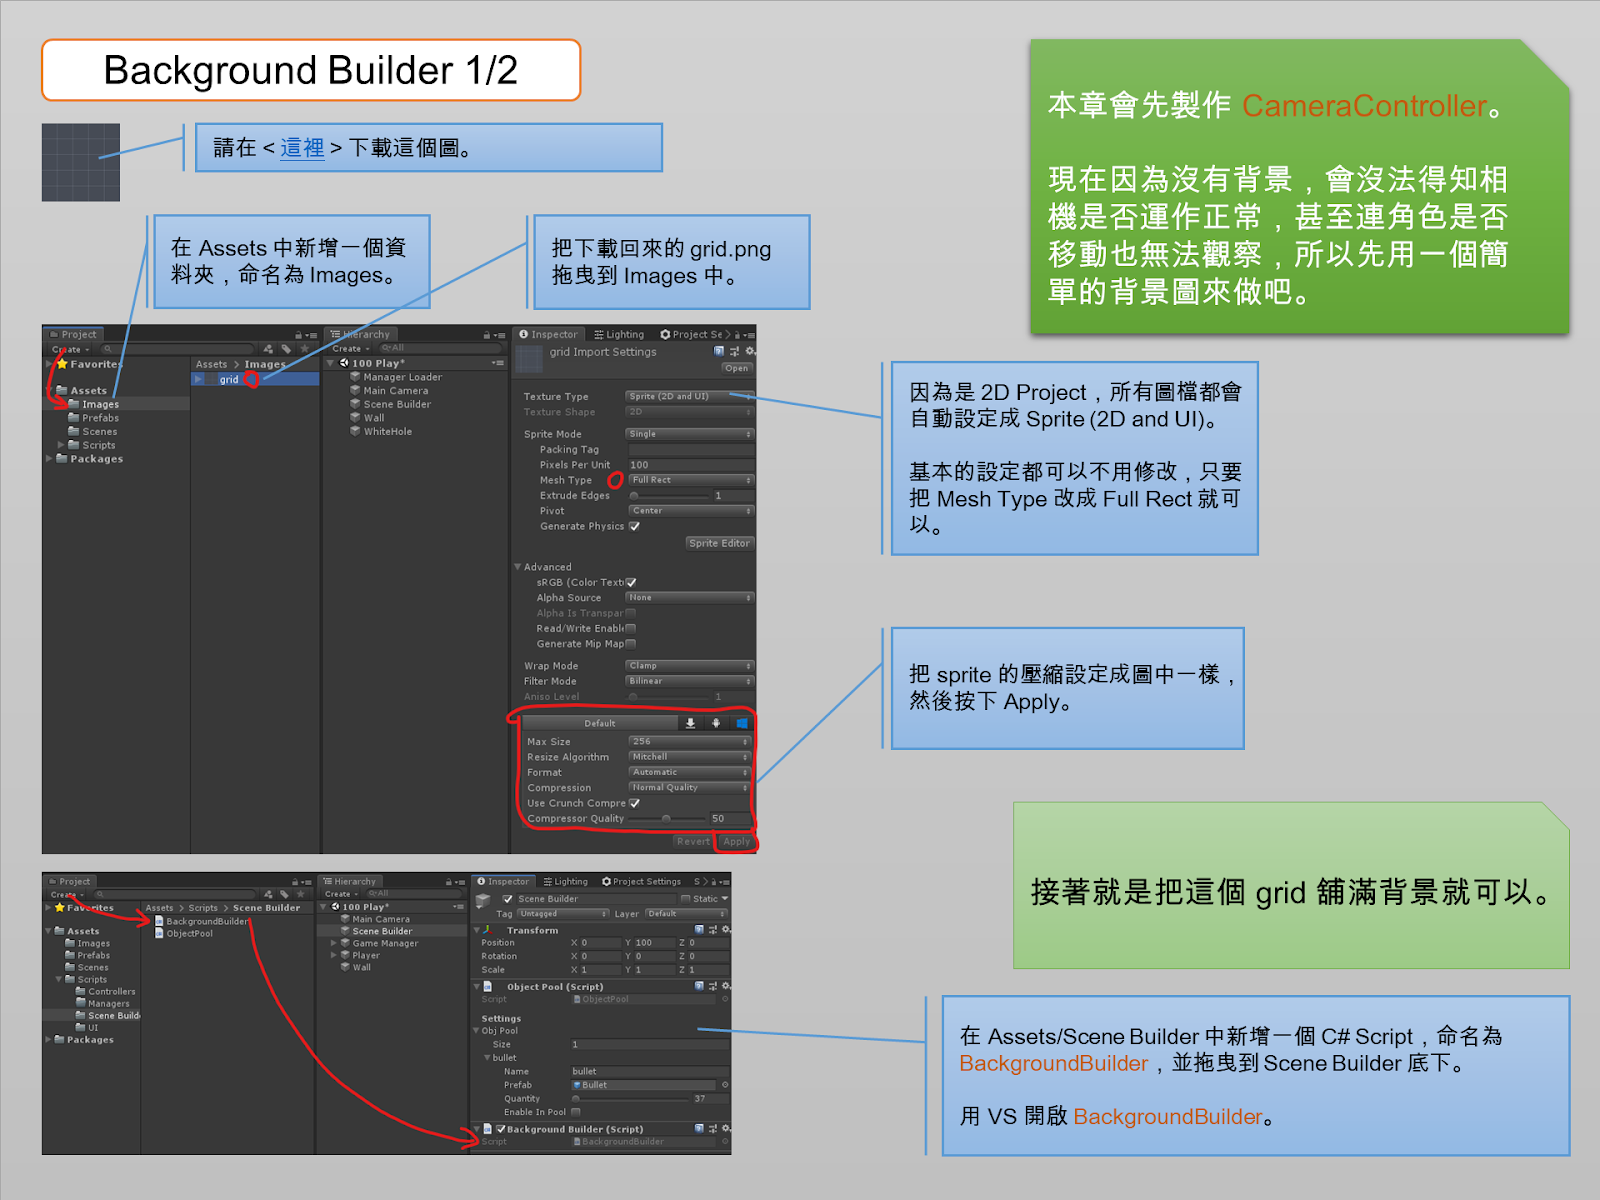The image size is (1600, 1200).
Task: Collapse the Transform component
Action: (477, 930)
